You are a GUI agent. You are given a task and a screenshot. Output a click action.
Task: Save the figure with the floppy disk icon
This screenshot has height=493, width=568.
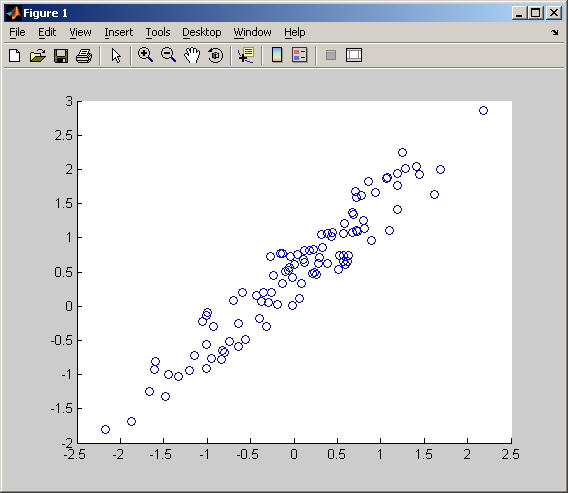[61, 55]
